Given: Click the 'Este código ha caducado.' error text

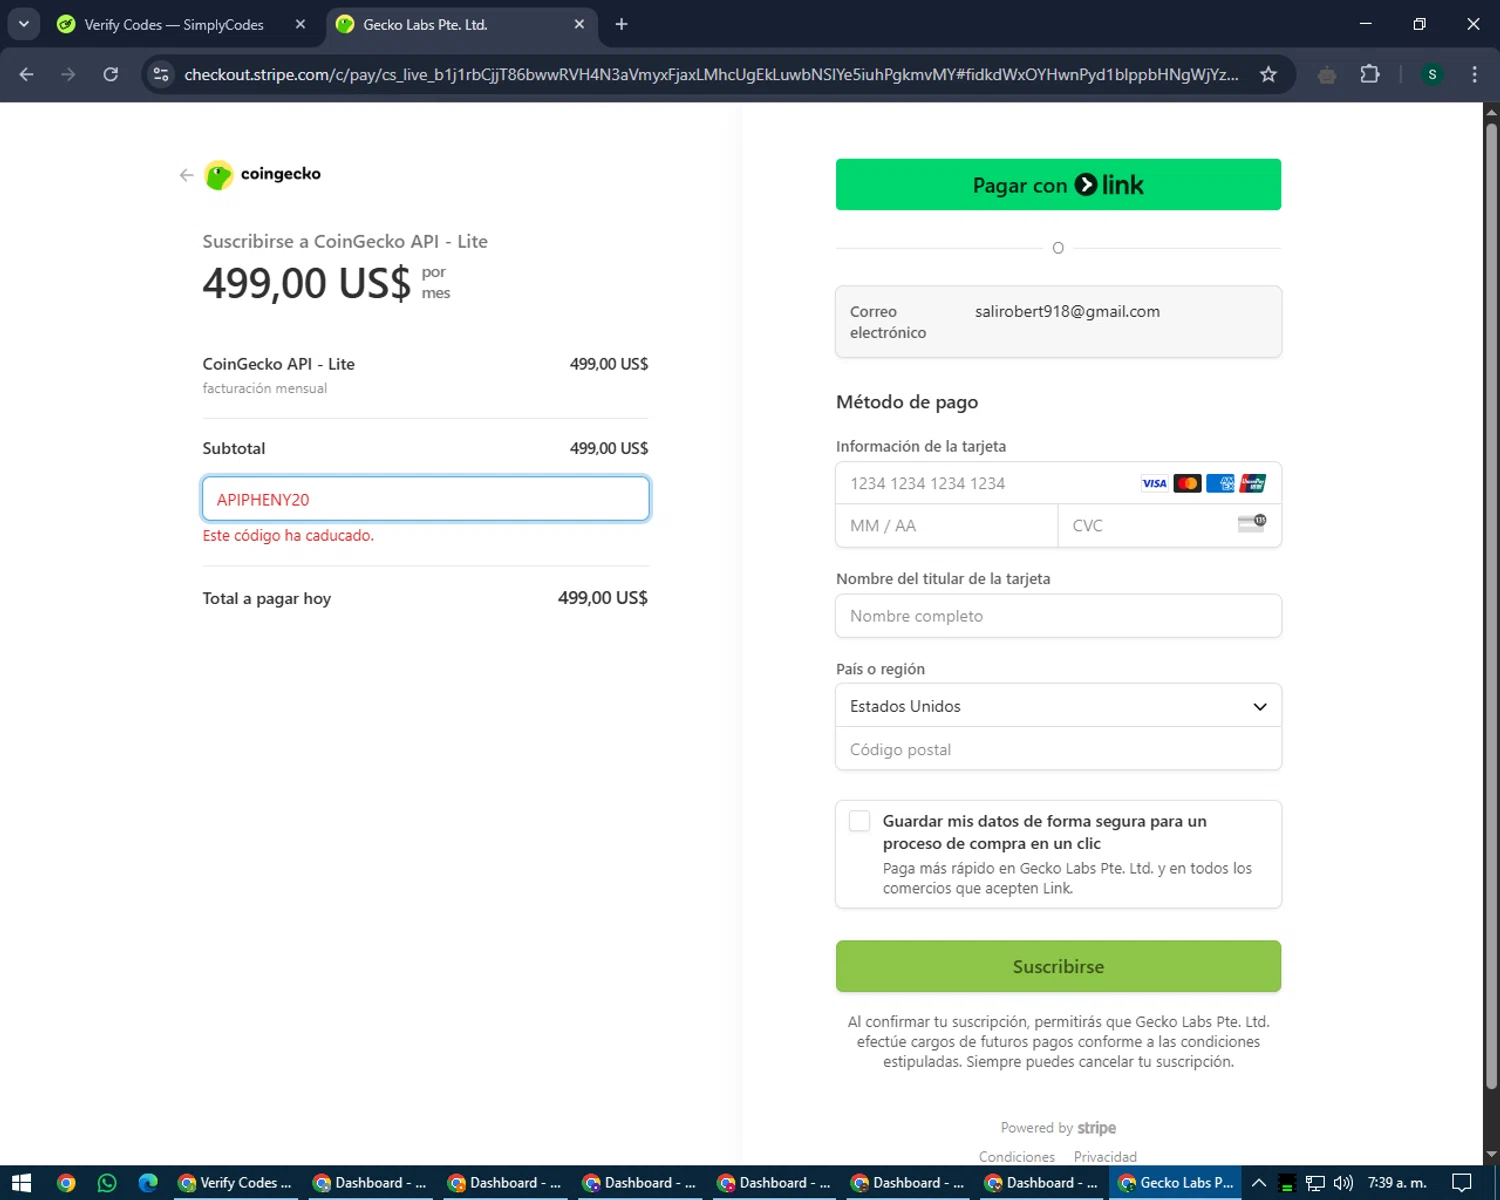Looking at the screenshot, I should click(x=288, y=536).
